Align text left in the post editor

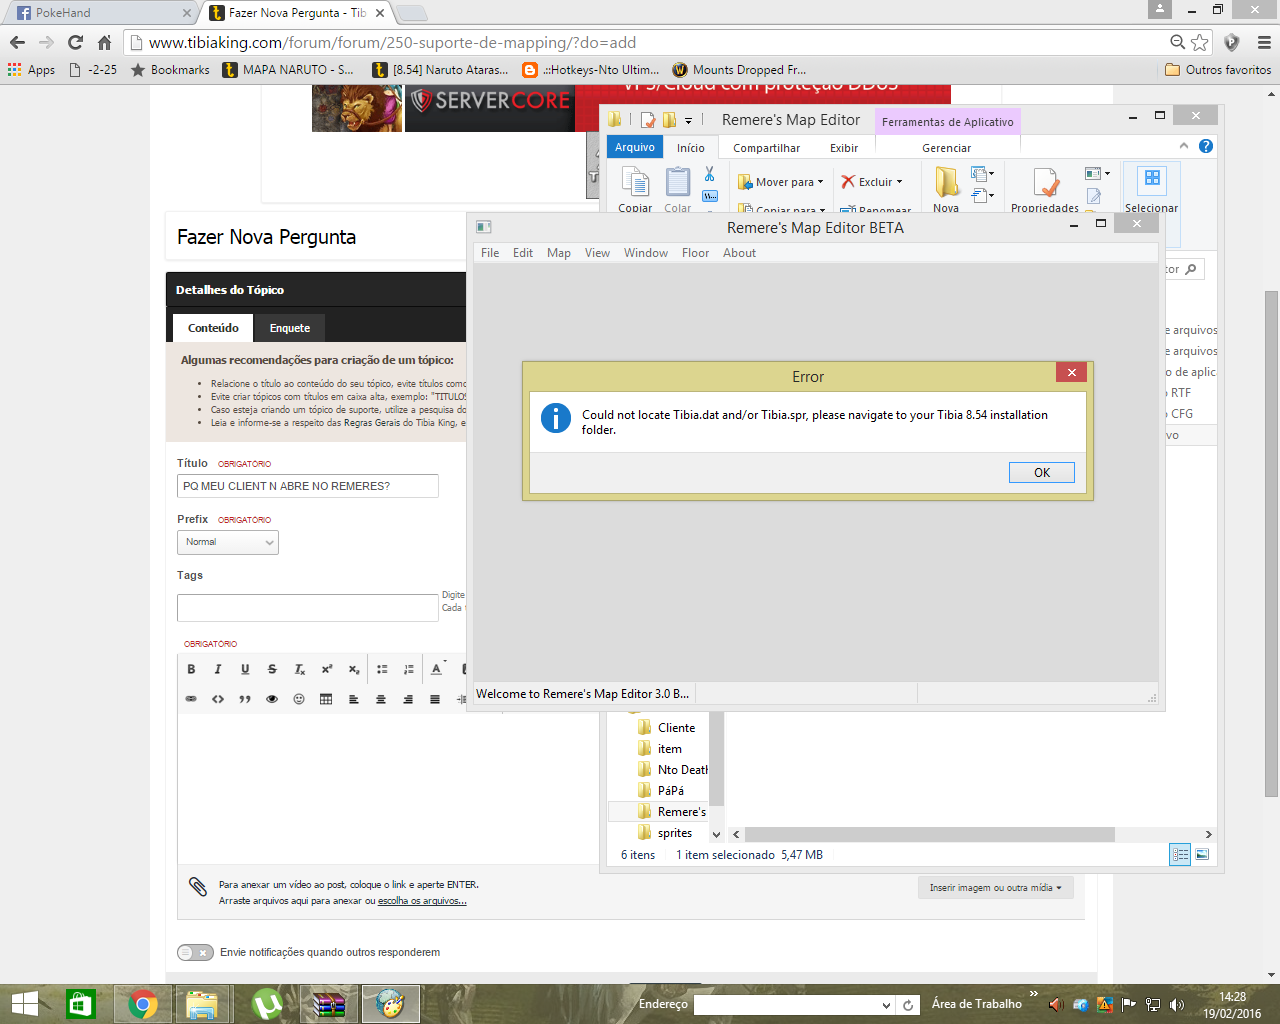[354, 699]
